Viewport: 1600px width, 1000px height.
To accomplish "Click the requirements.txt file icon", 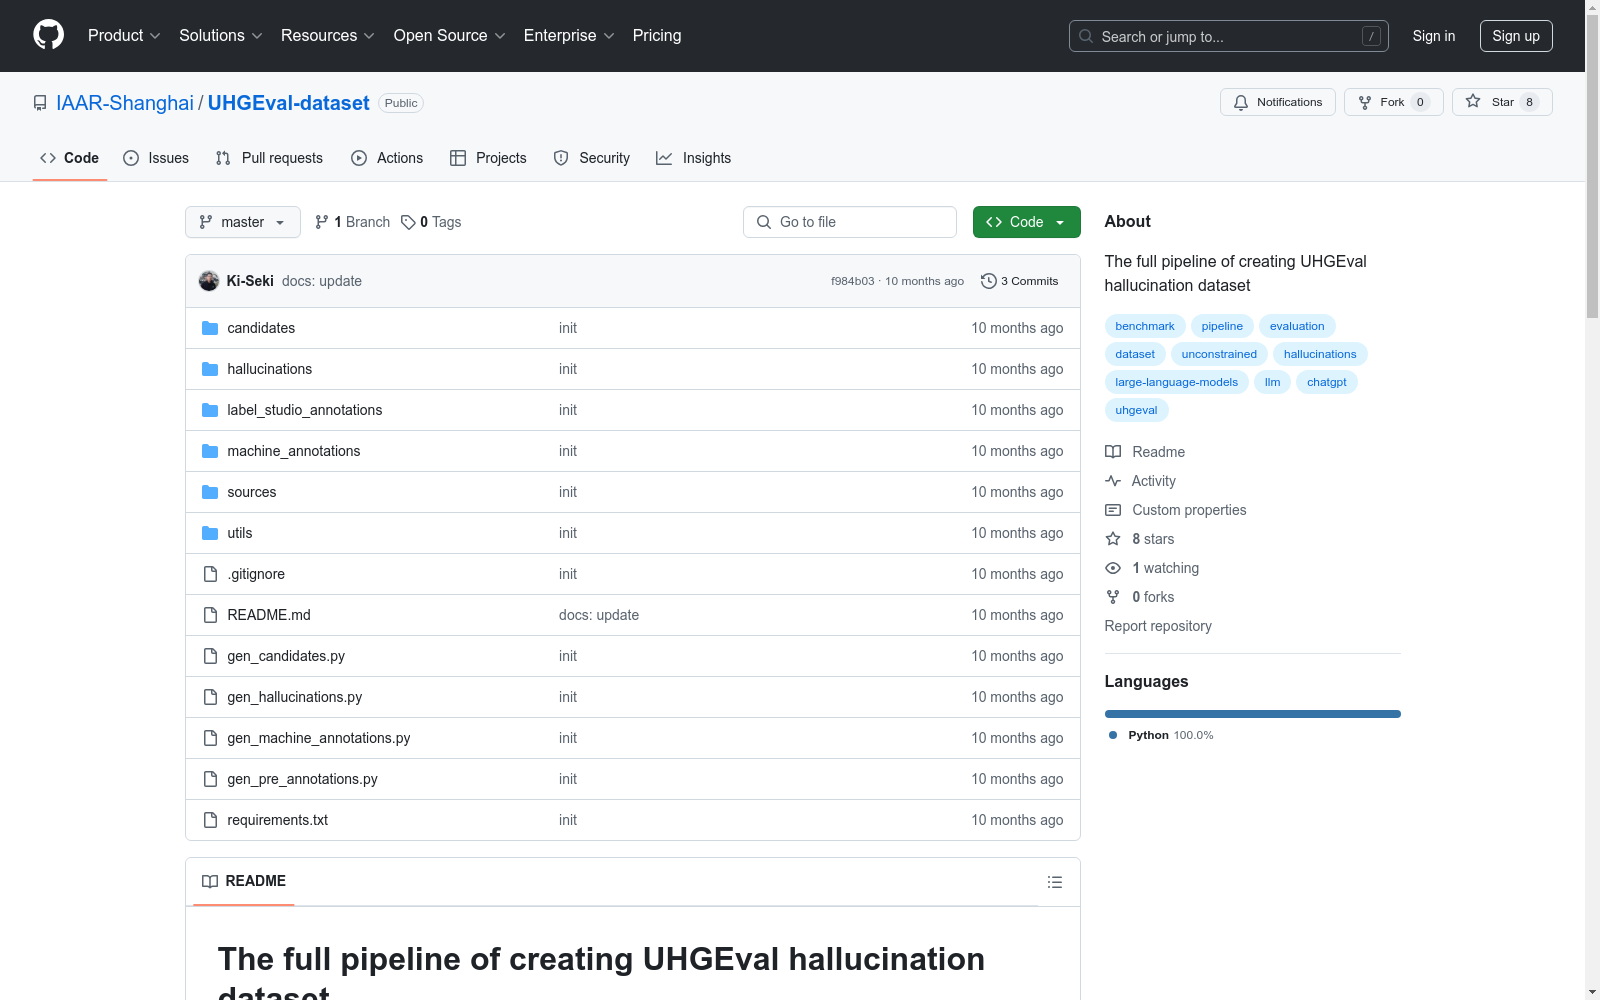I will click(x=210, y=820).
